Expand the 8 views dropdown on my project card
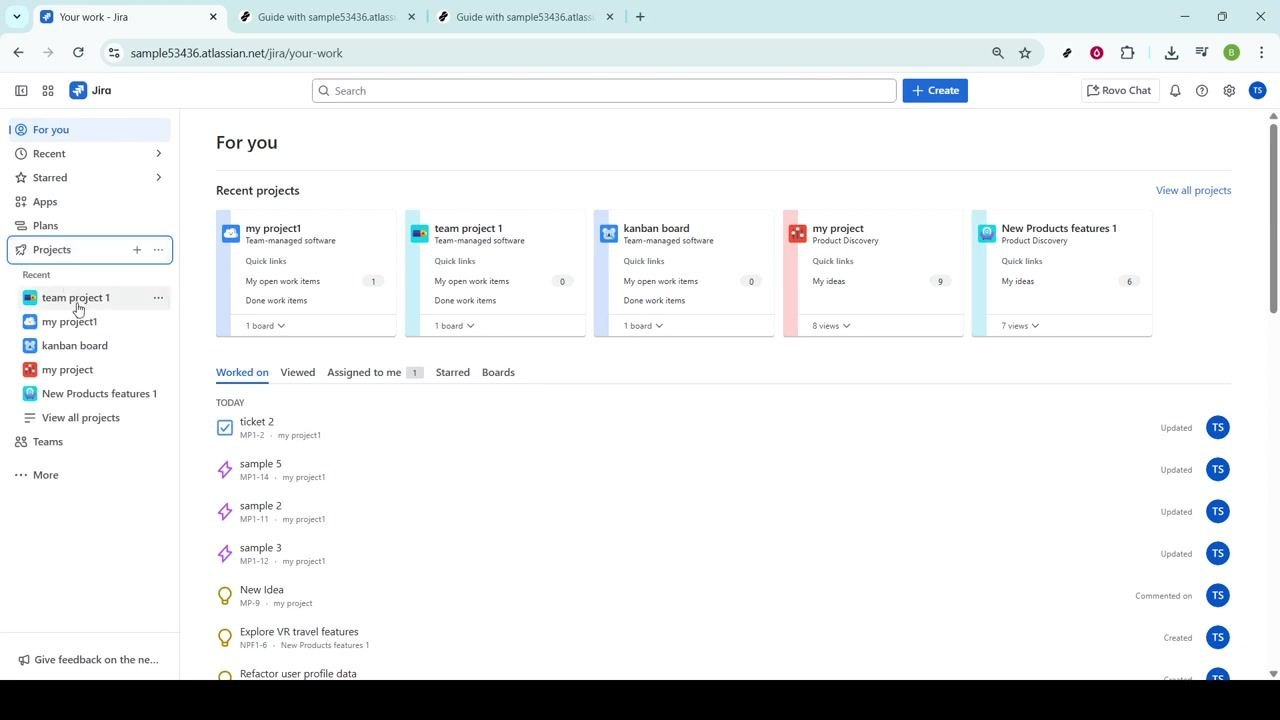 click(832, 326)
